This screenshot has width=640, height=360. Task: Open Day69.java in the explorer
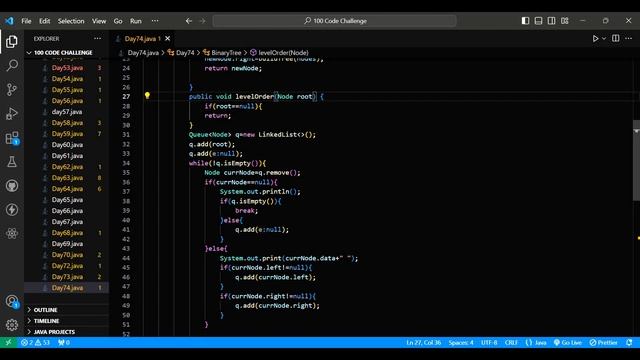(x=67, y=244)
